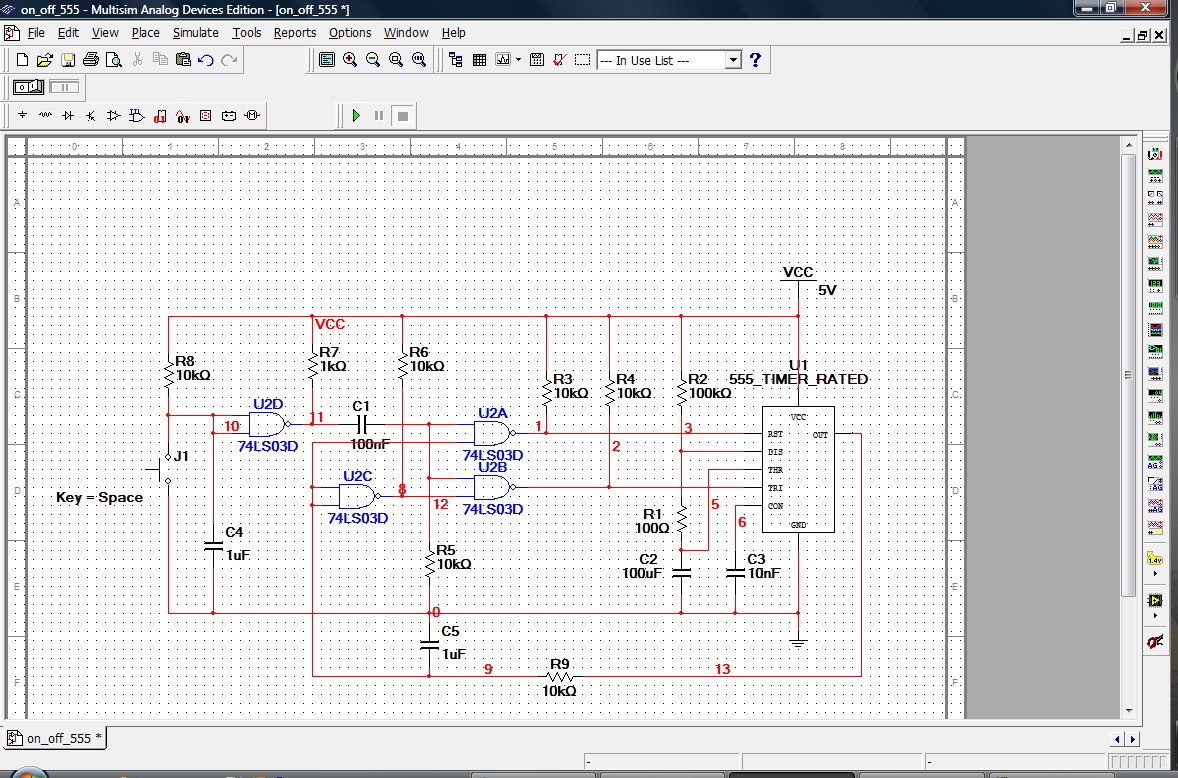Image resolution: width=1178 pixels, height=778 pixels.
Task: Run the simulation with the green play button
Action: (x=356, y=116)
